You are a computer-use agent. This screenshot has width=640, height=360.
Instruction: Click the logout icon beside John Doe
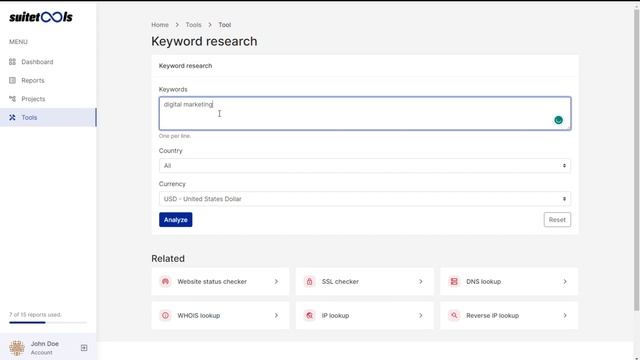tap(84, 348)
